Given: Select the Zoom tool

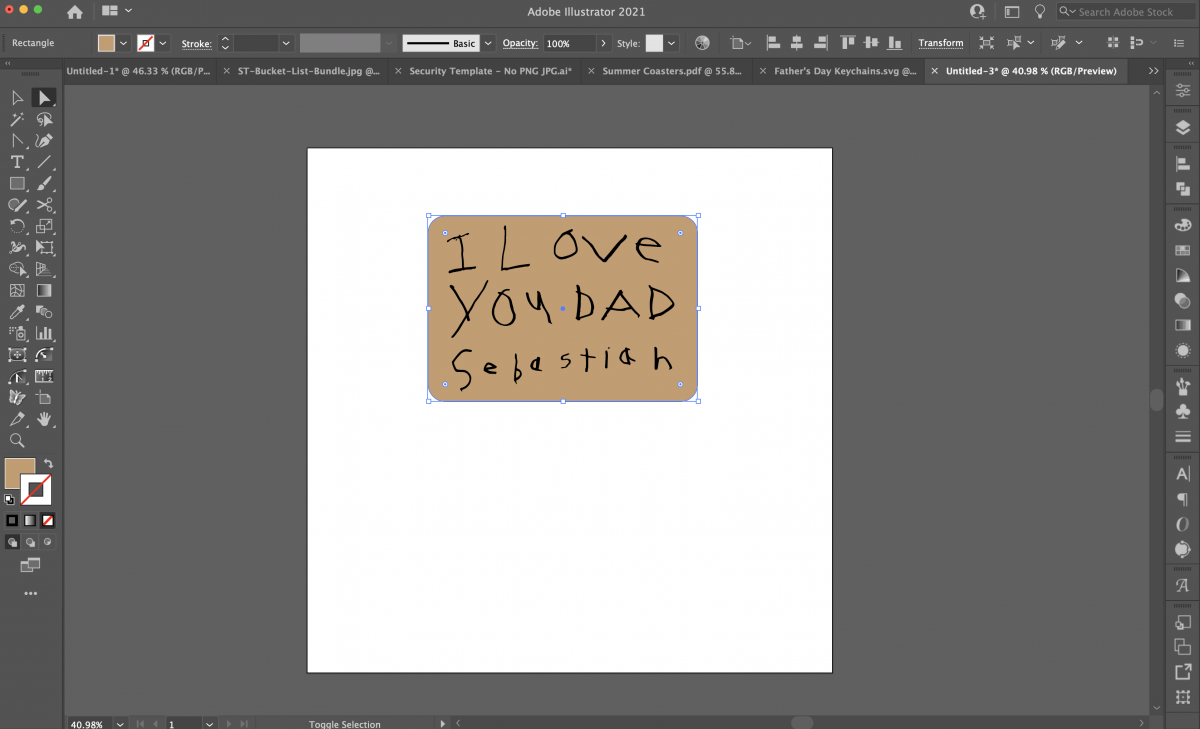Looking at the screenshot, I should tap(17, 440).
